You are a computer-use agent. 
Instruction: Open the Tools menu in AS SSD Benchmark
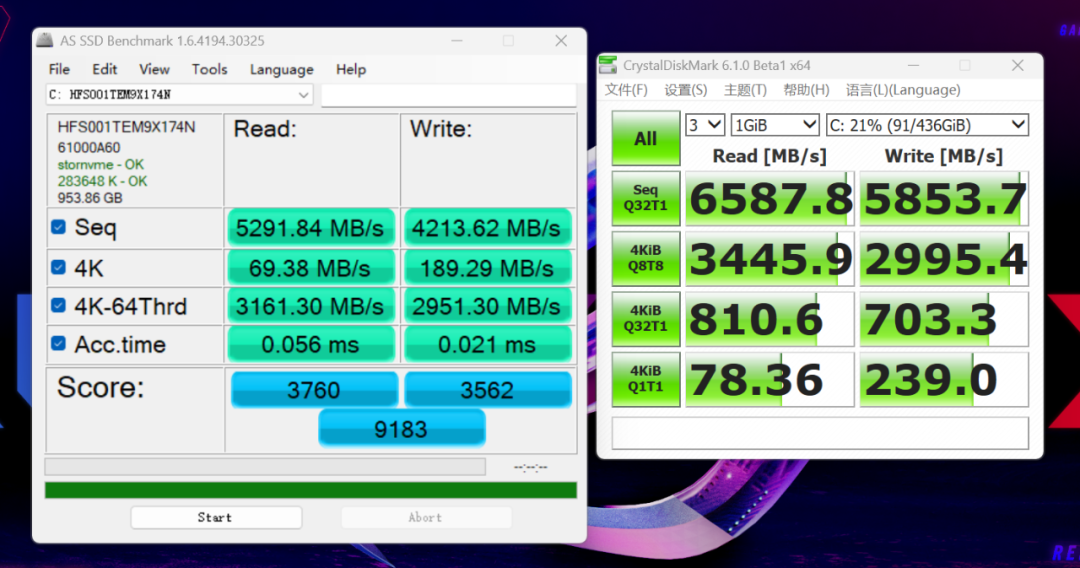tap(209, 69)
